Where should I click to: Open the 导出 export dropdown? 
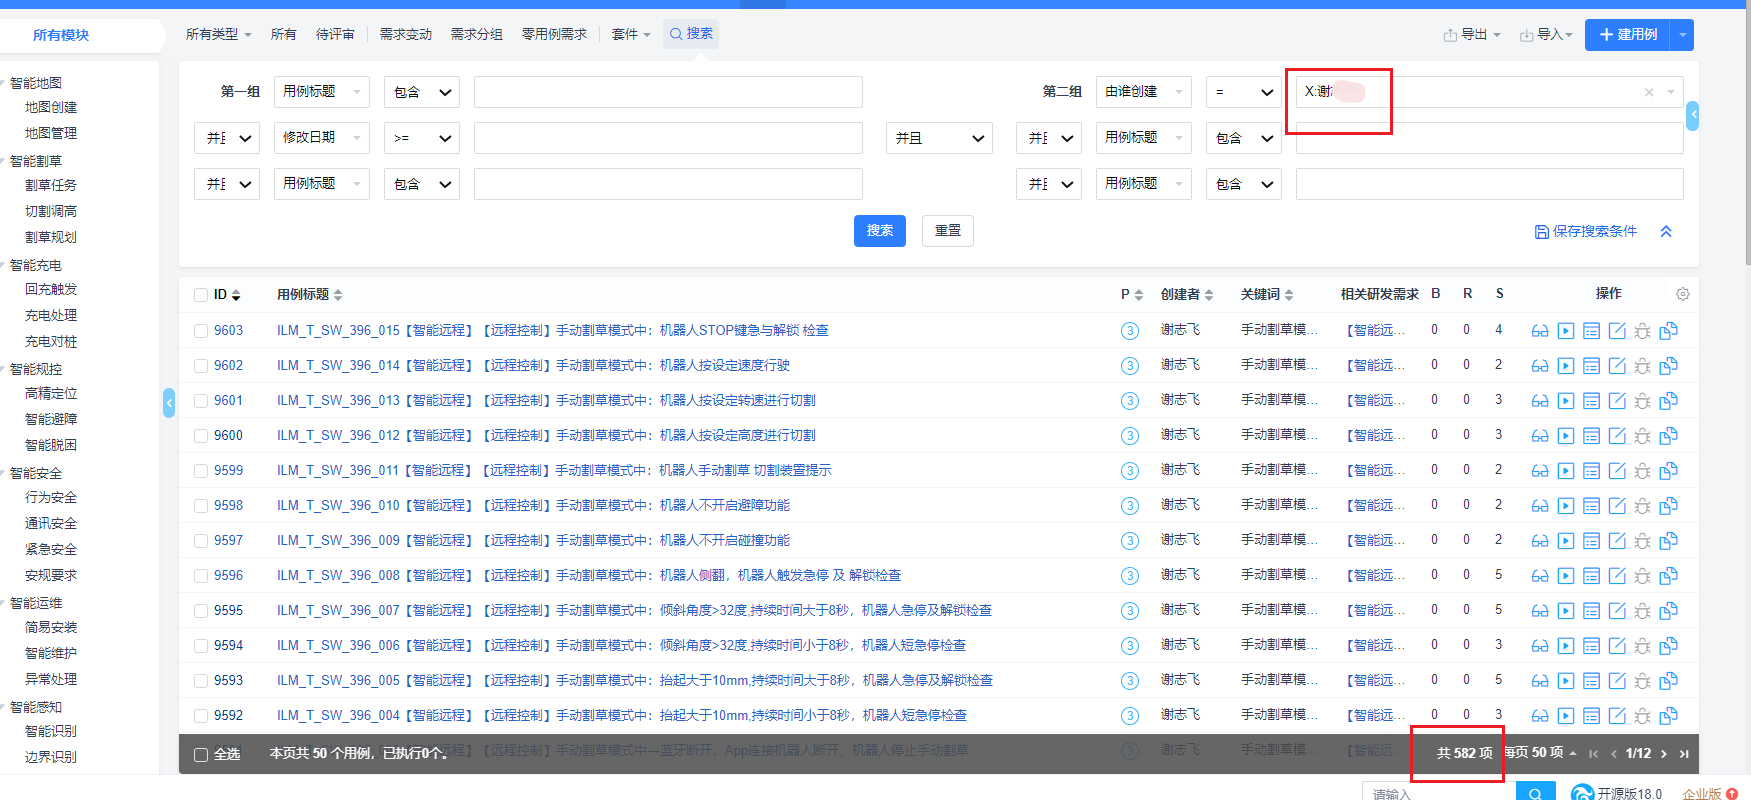point(1472,35)
